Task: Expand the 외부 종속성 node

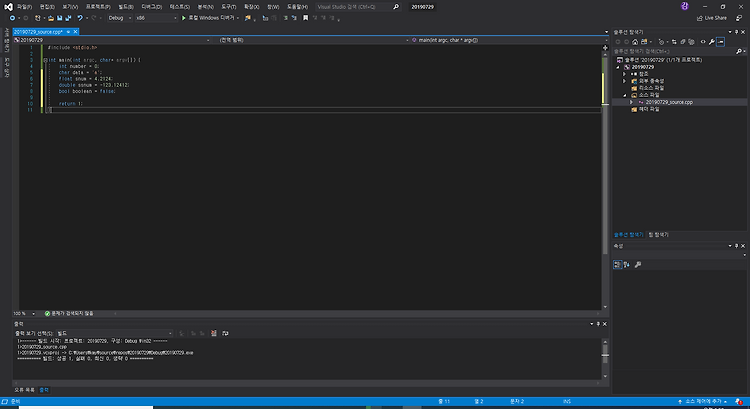Action: click(x=624, y=81)
